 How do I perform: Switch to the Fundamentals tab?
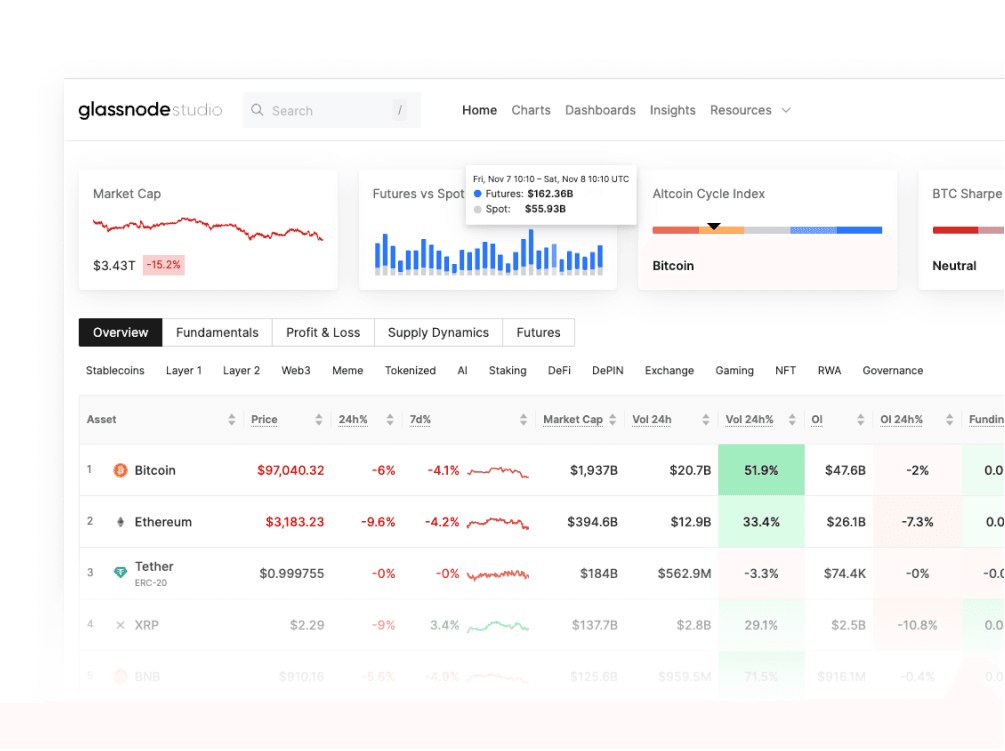pyautogui.click(x=217, y=332)
